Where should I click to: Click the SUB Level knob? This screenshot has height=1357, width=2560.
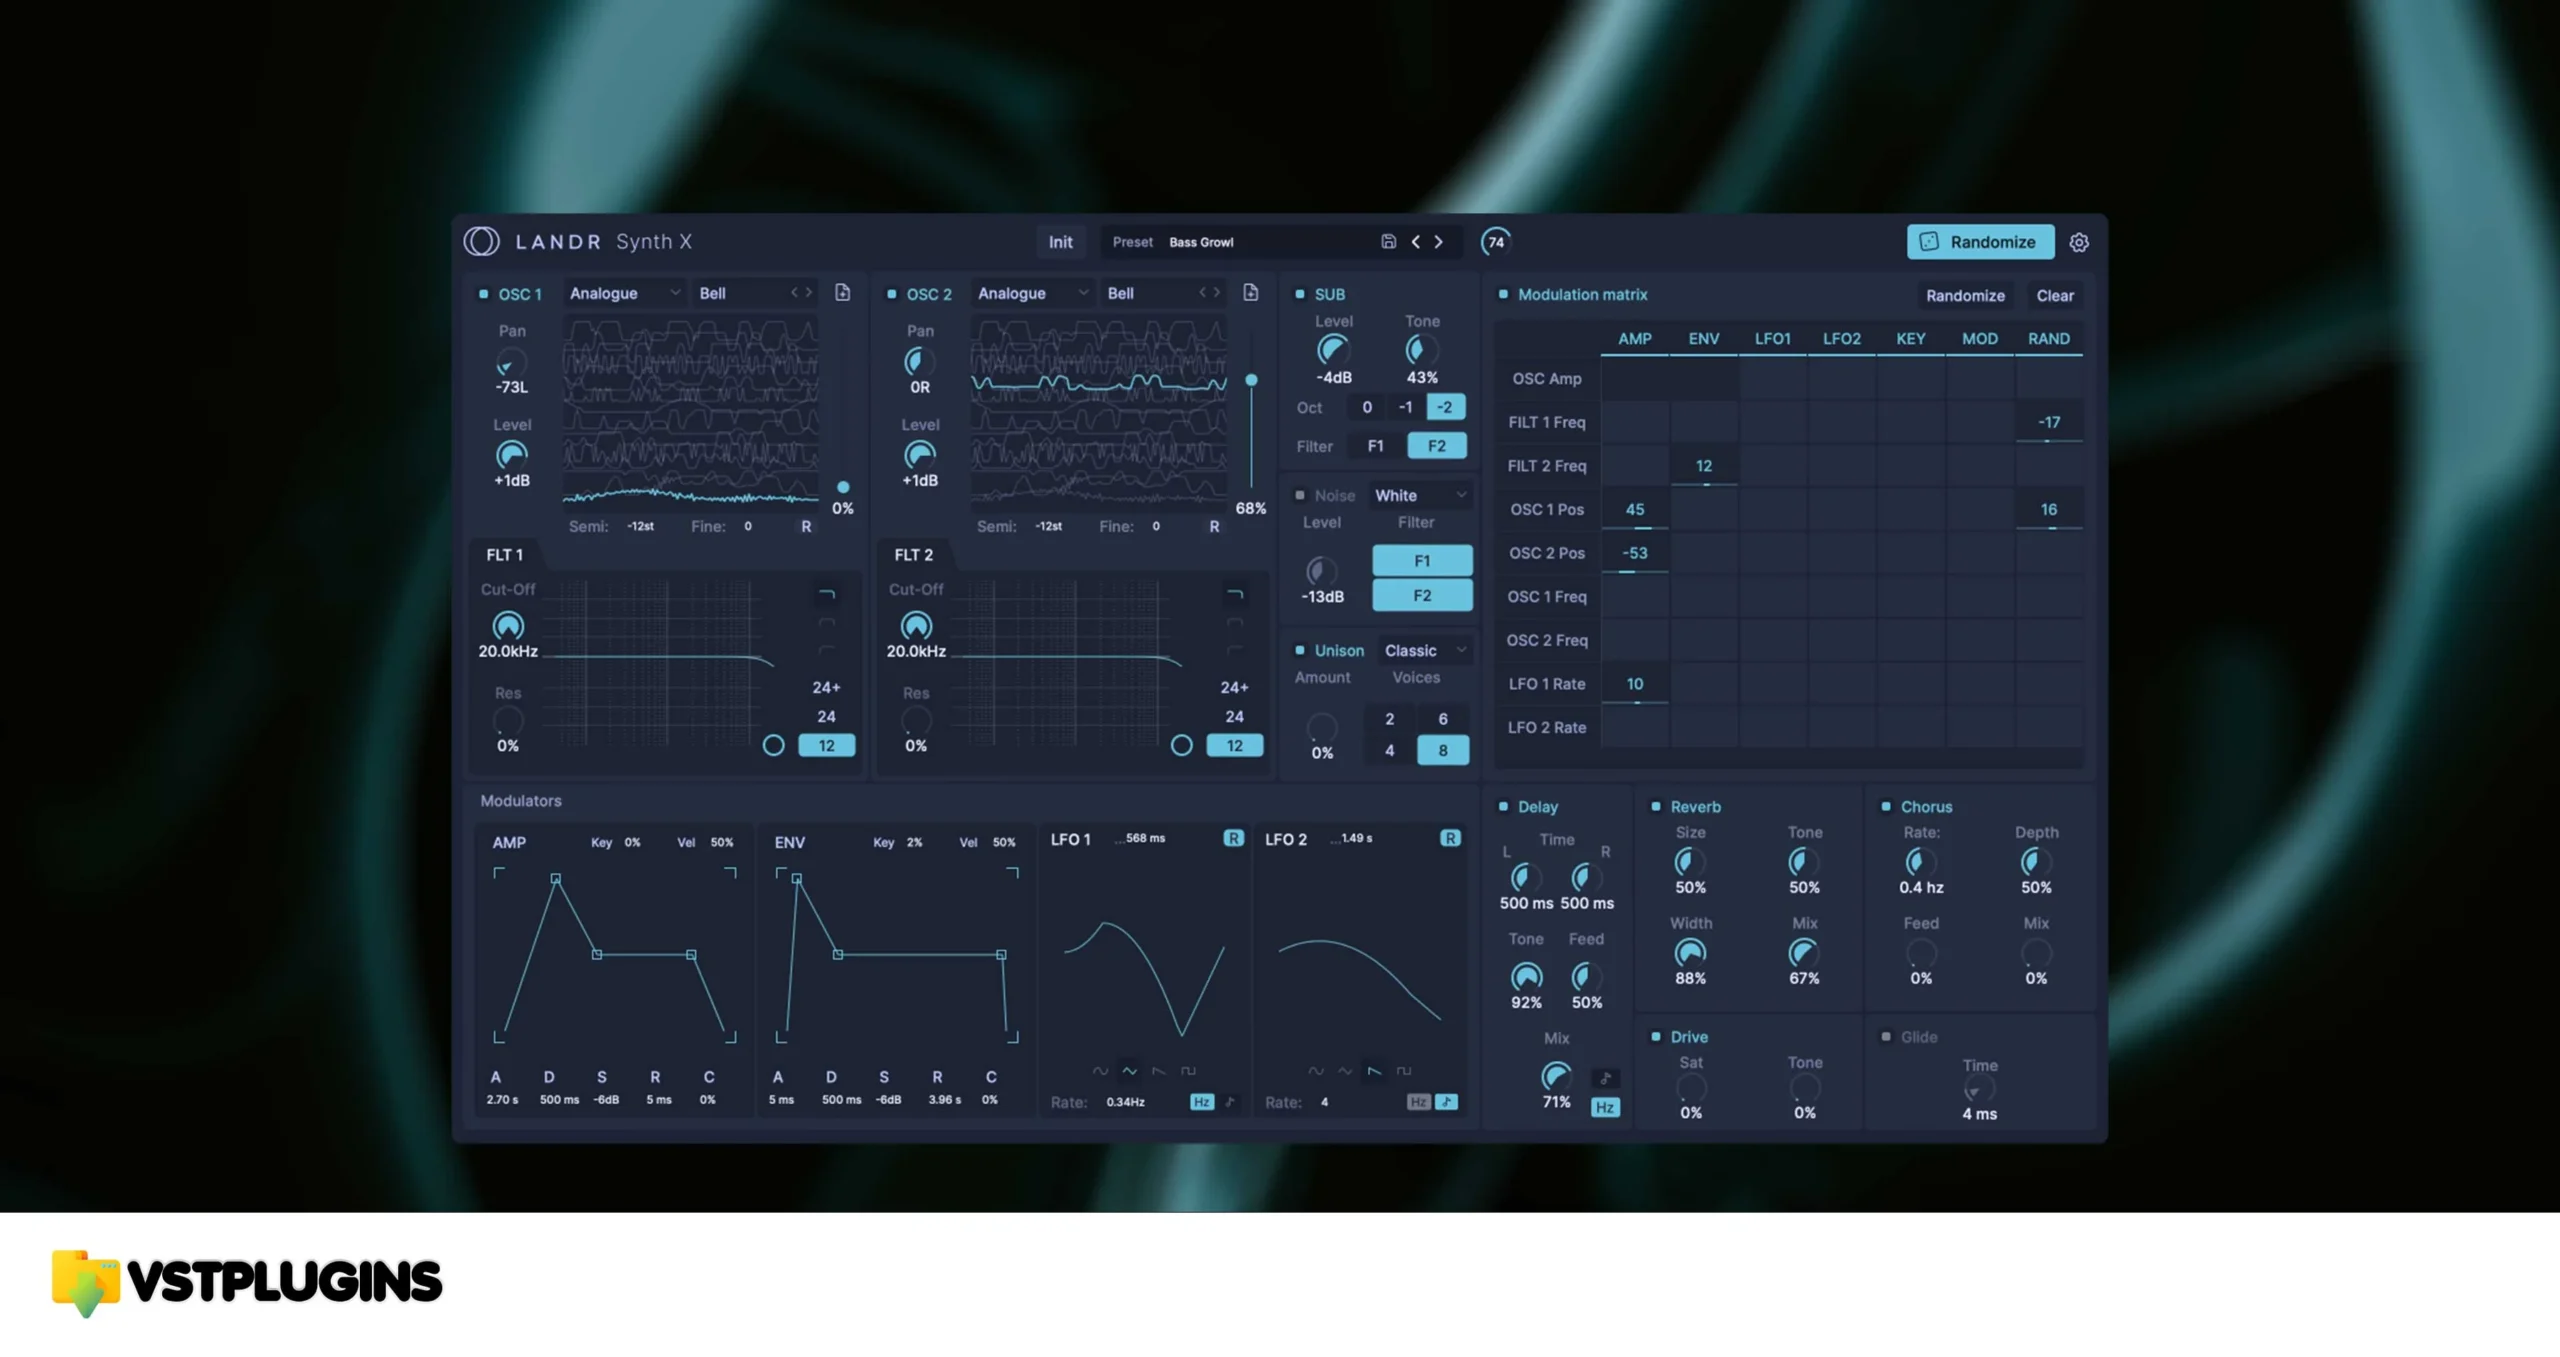pyautogui.click(x=1332, y=349)
